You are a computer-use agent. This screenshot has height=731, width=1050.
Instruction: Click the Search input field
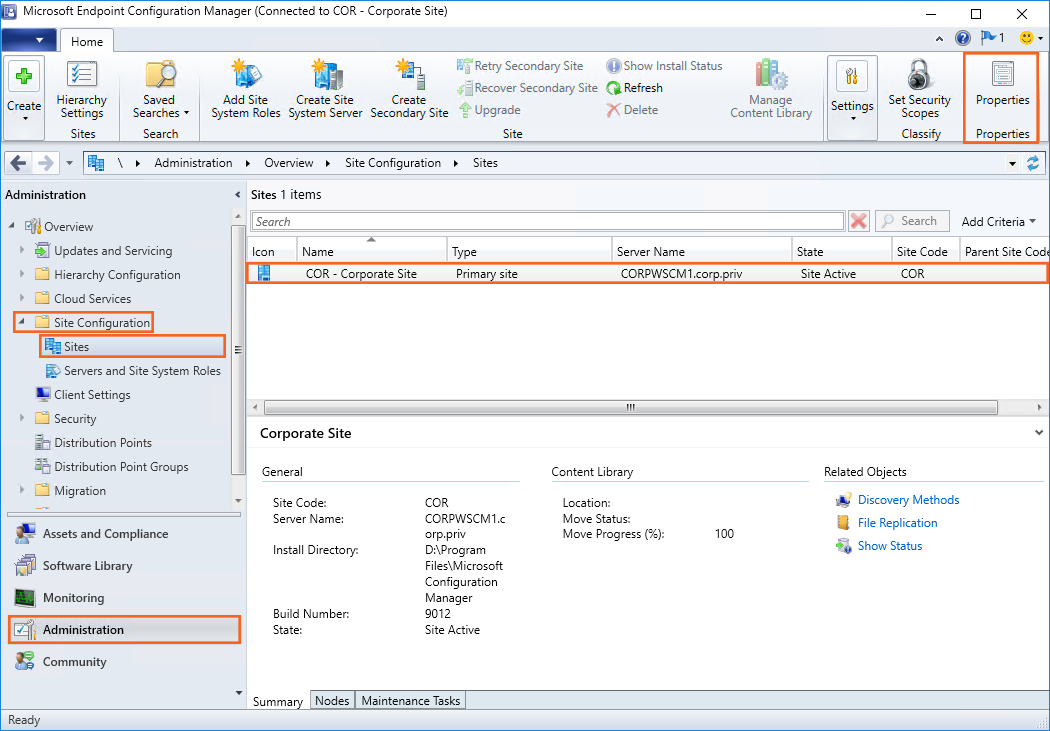click(547, 222)
